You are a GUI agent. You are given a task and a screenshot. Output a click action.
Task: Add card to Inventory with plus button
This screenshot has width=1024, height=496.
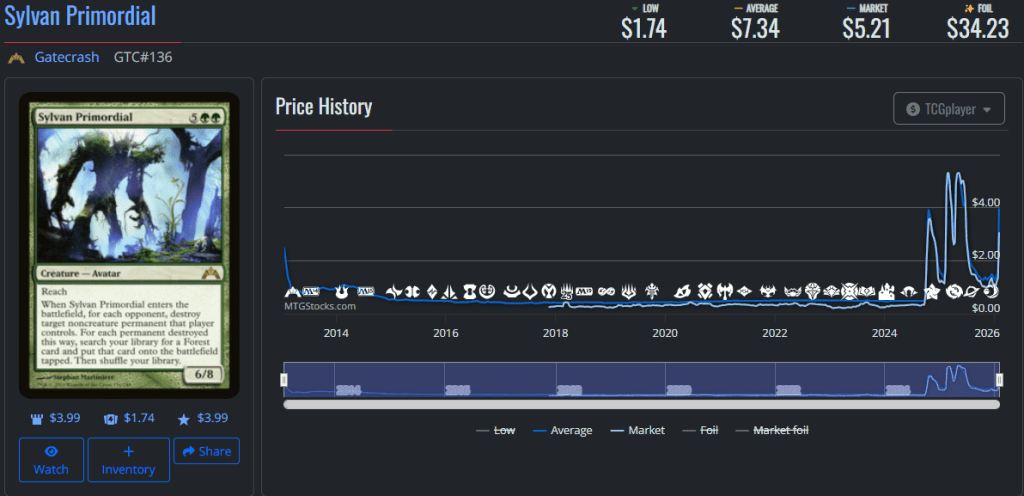[x=128, y=460]
